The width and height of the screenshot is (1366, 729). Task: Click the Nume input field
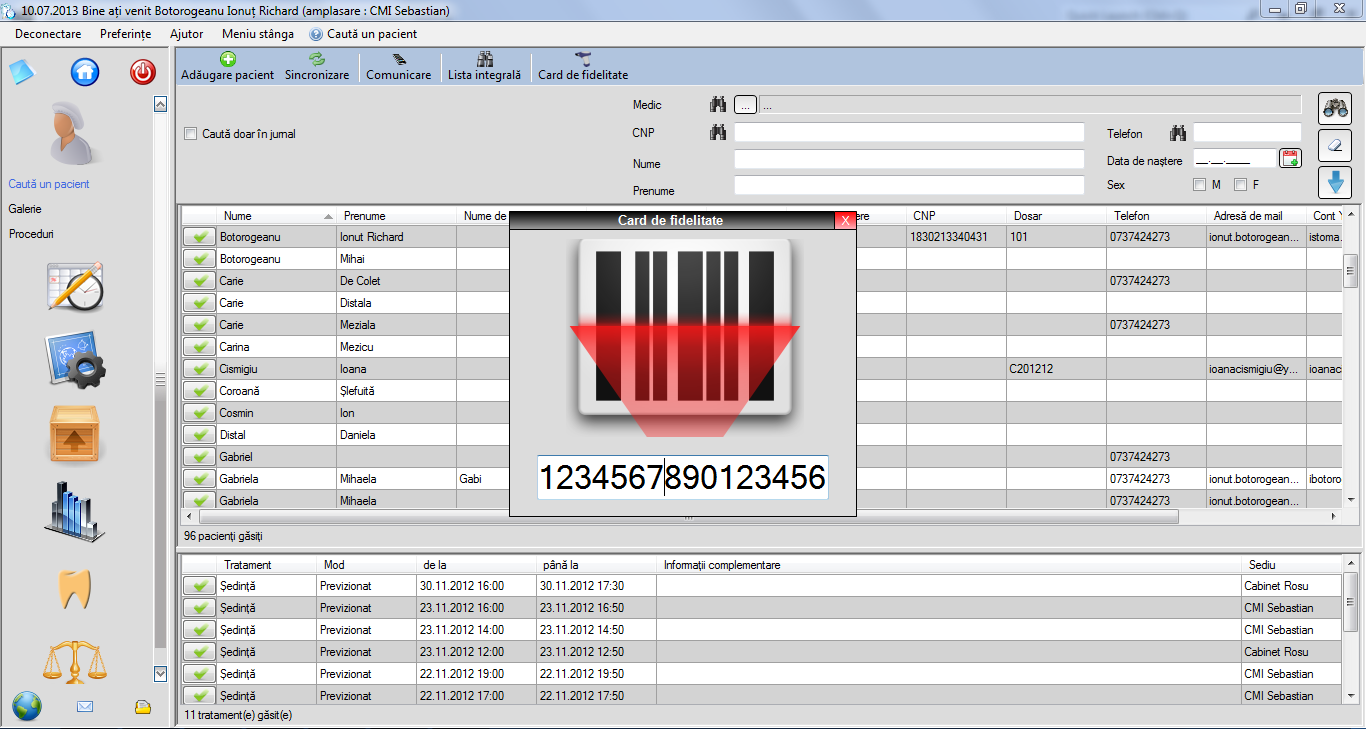(x=909, y=159)
